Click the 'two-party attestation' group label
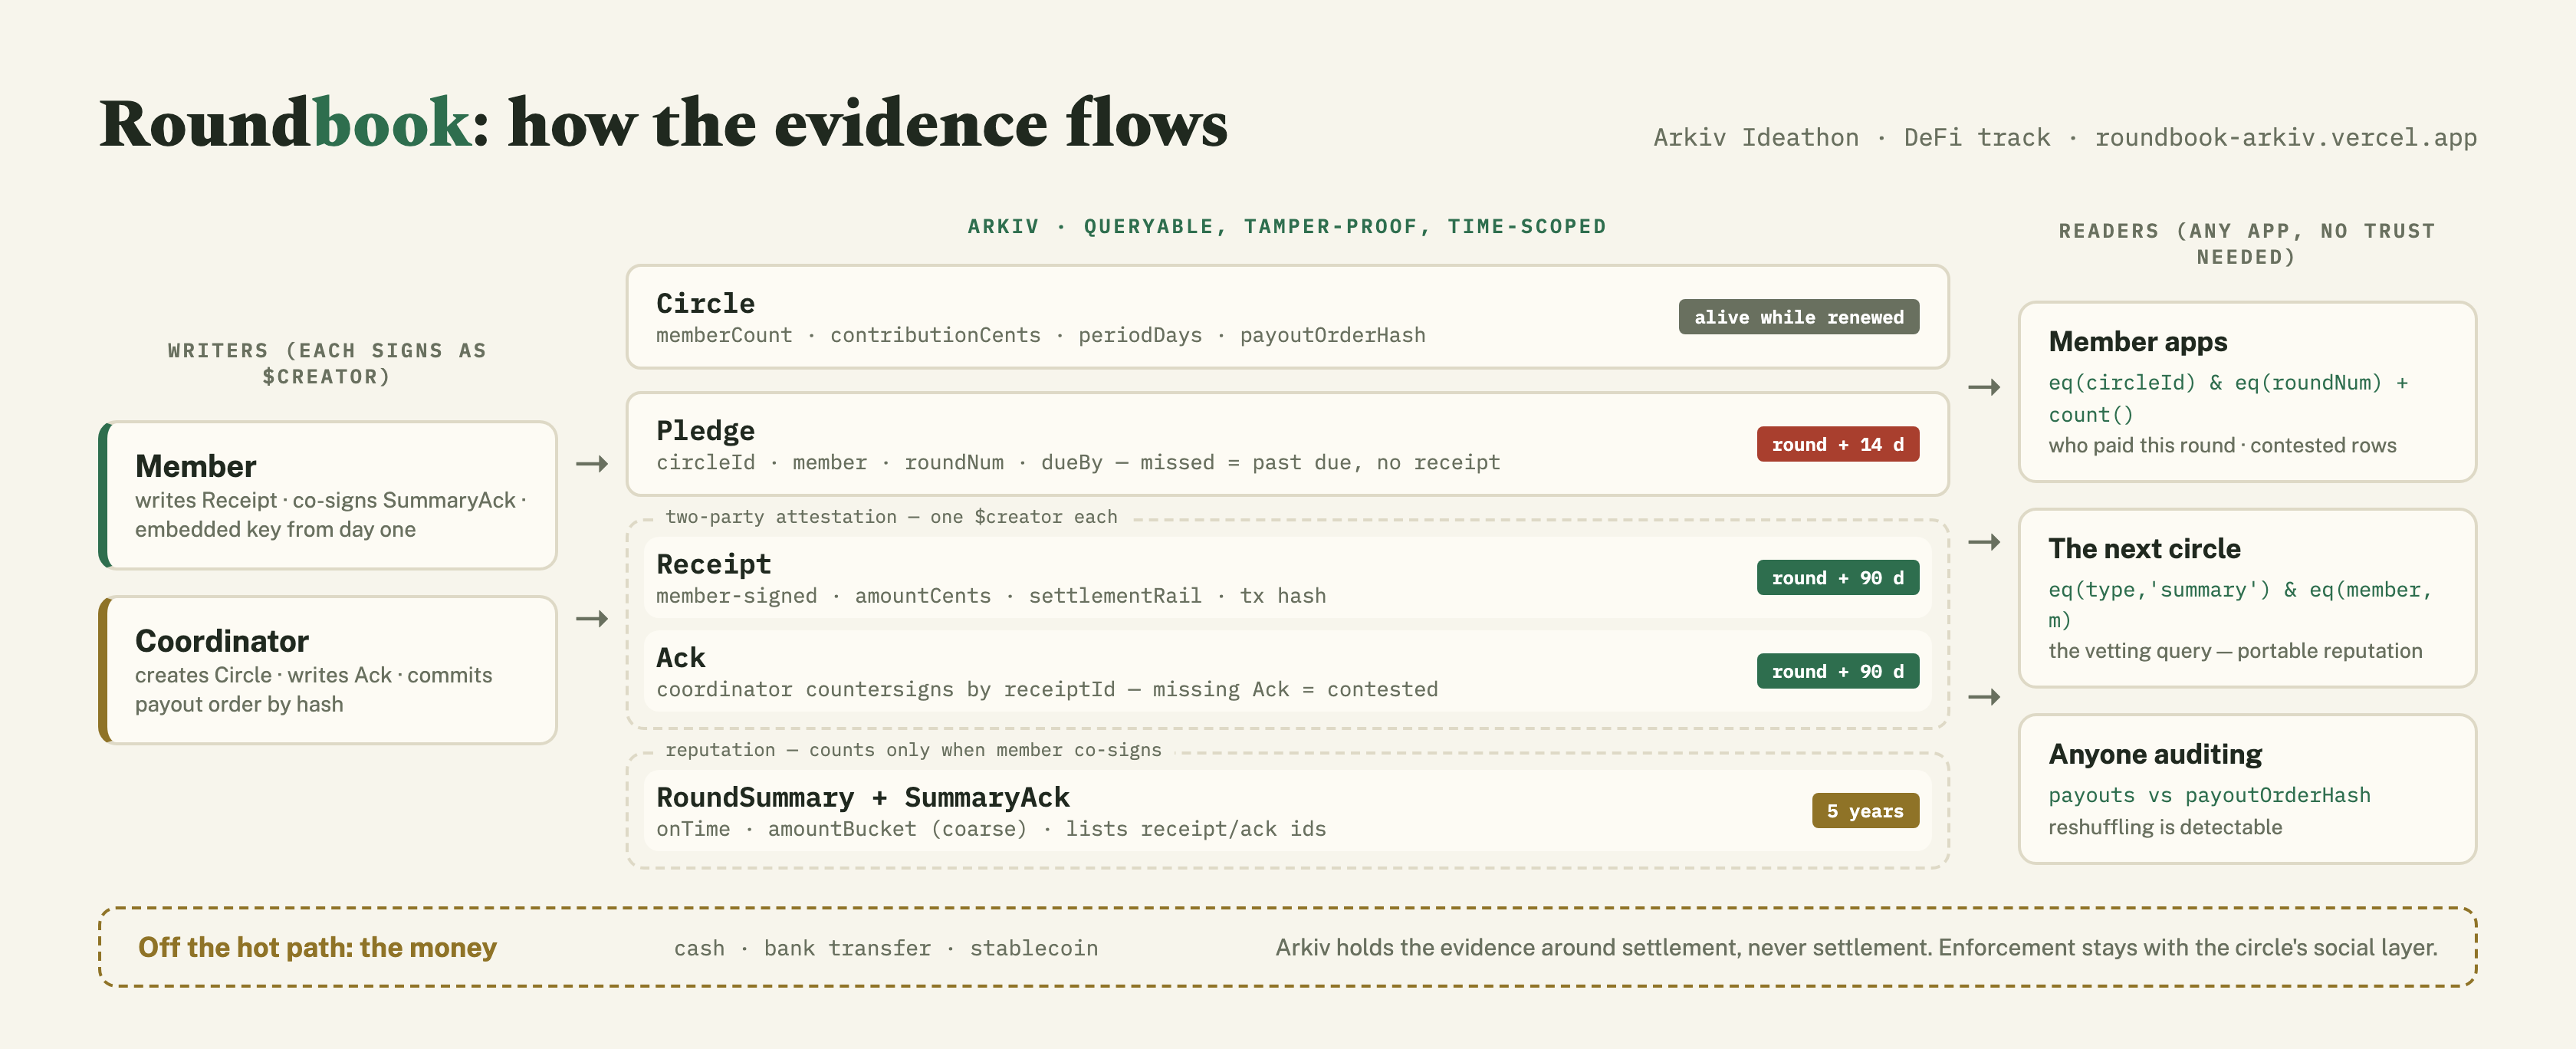 click(891, 517)
